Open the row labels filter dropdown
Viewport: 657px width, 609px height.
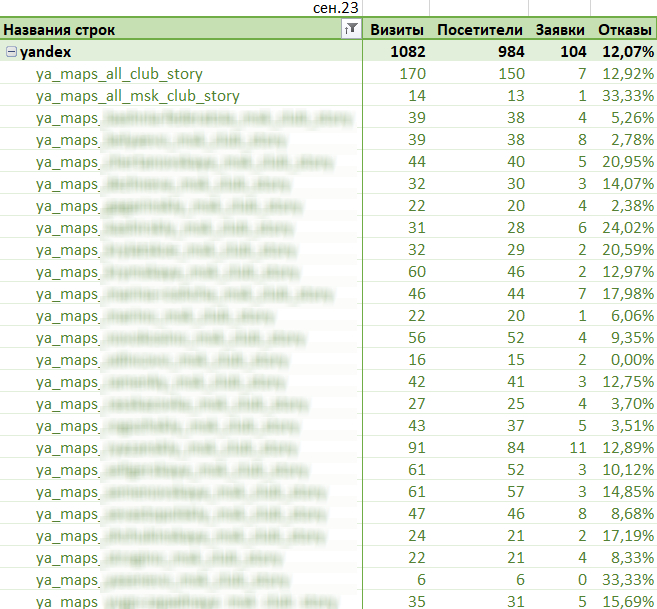pos(351,29)
